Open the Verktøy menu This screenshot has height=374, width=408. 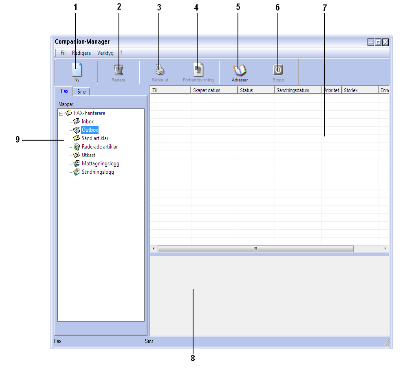coord(105,53)
